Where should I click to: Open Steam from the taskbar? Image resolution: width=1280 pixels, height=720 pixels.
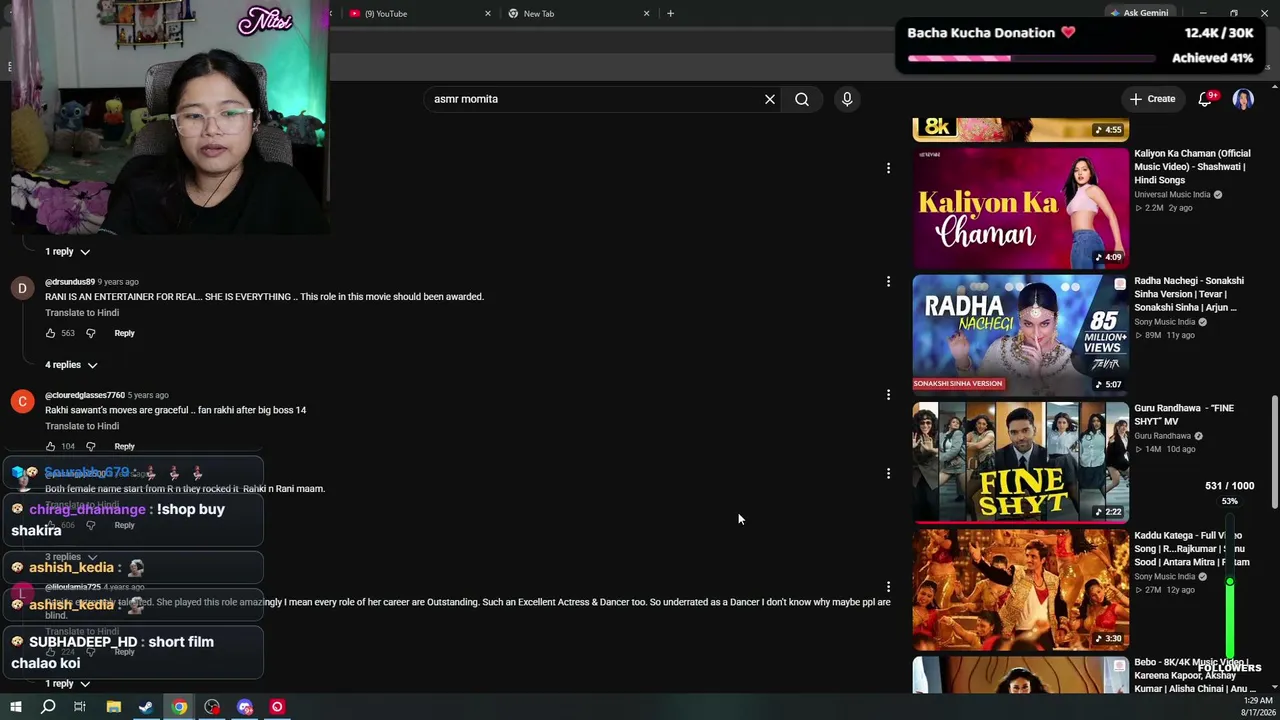(146, 707)
